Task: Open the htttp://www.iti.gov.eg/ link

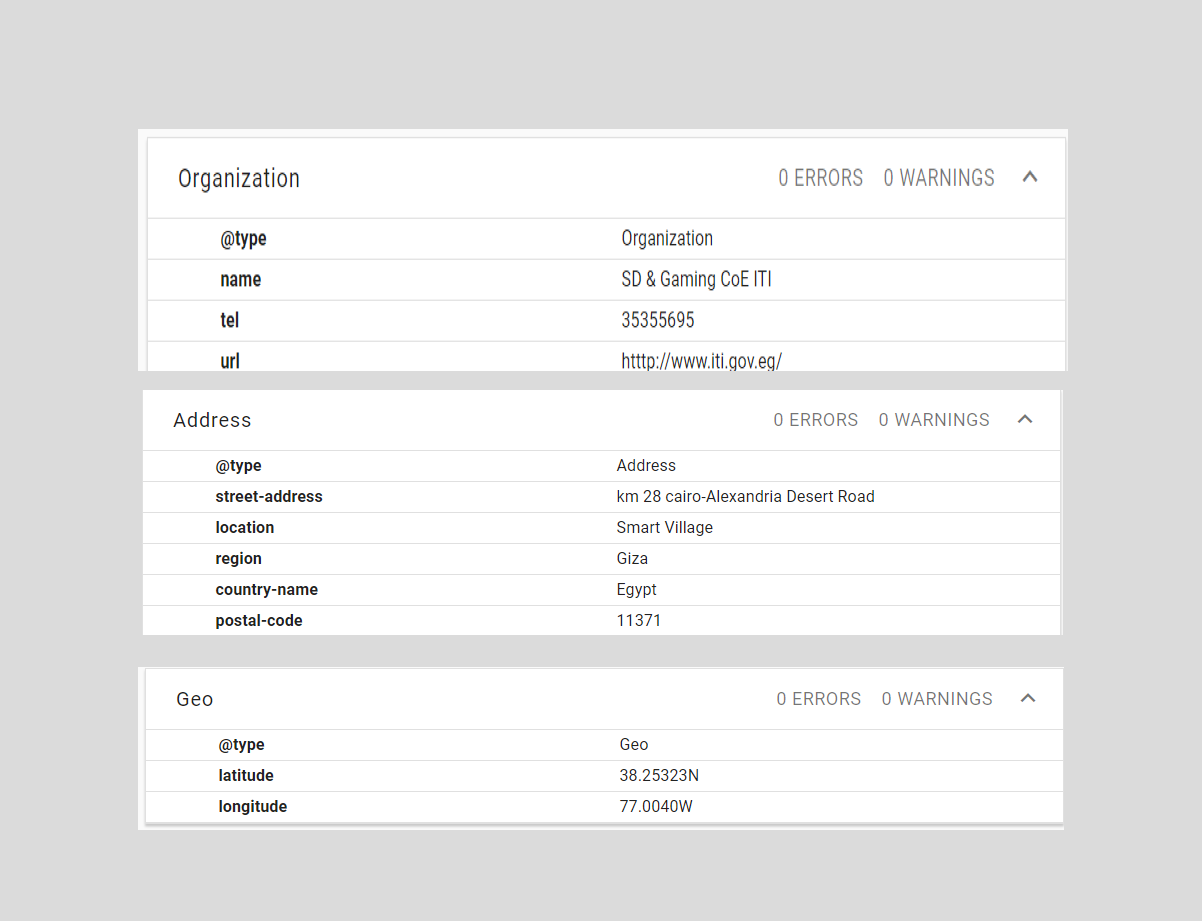Action: click(702, 361)
